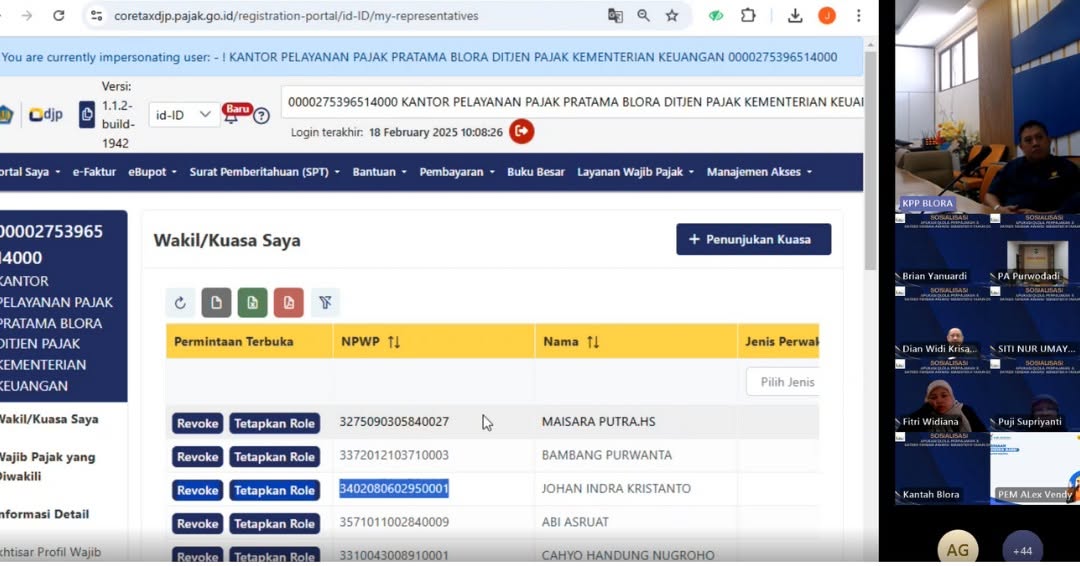
Task: Open the Pilih Jenis filter dropdown
Action: click(x=783, y=382)
